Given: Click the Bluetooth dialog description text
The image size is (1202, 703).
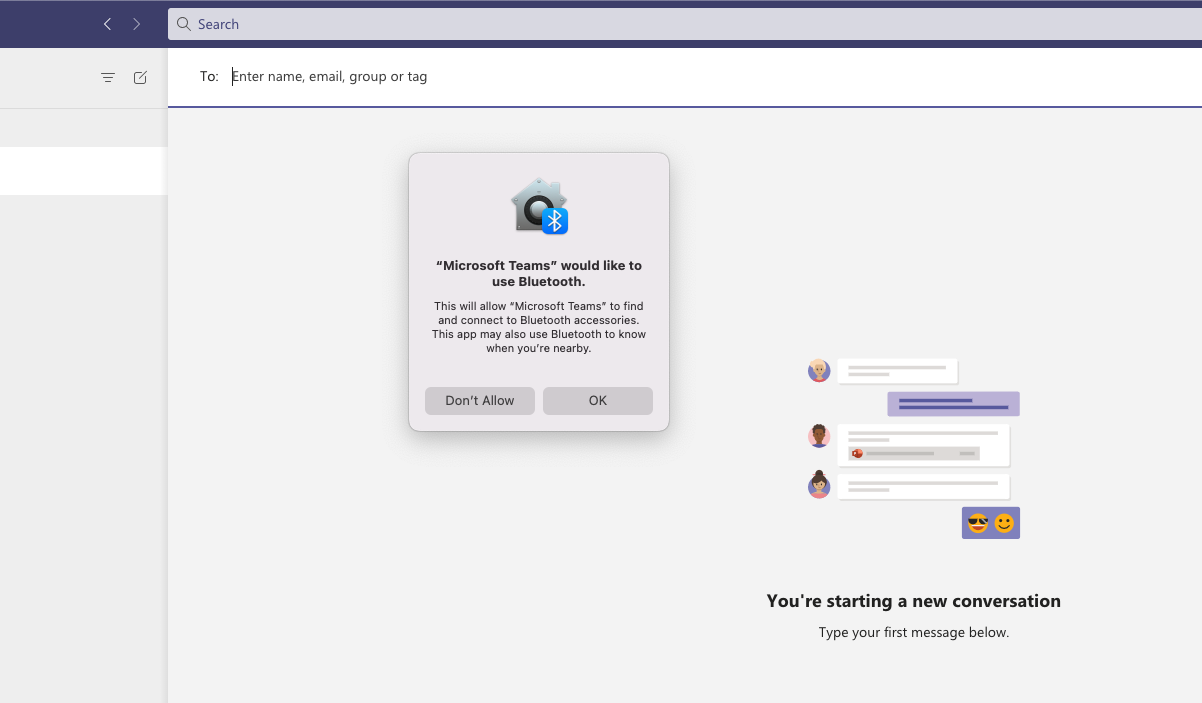Looking at the screenshot, I should [x=539, y=327].
